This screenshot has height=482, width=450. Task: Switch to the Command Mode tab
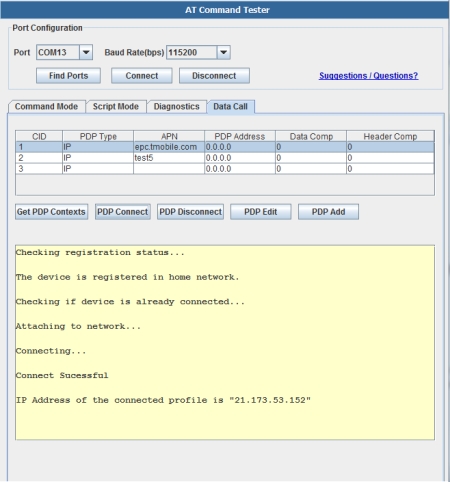tap(46, 107)
